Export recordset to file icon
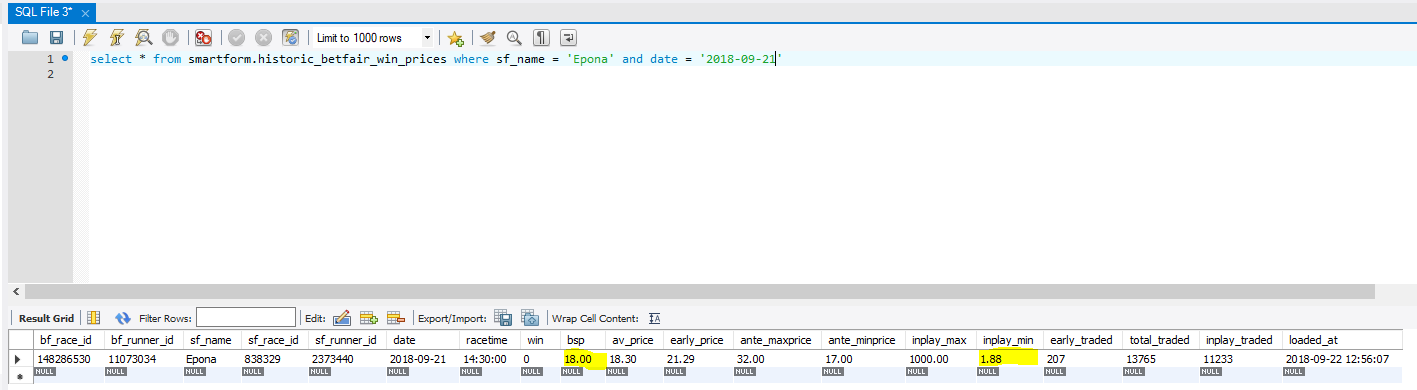 pyautogui.click(x=504, y=318)
